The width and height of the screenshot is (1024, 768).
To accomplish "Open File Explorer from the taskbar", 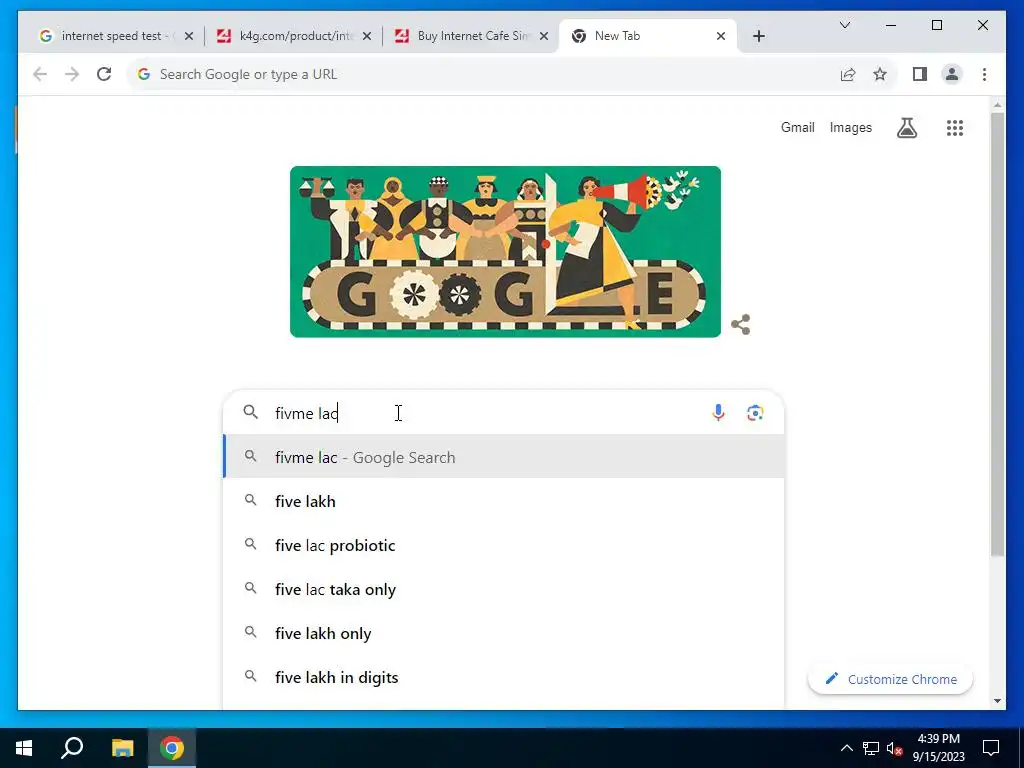I will click(x=122, y=748).
